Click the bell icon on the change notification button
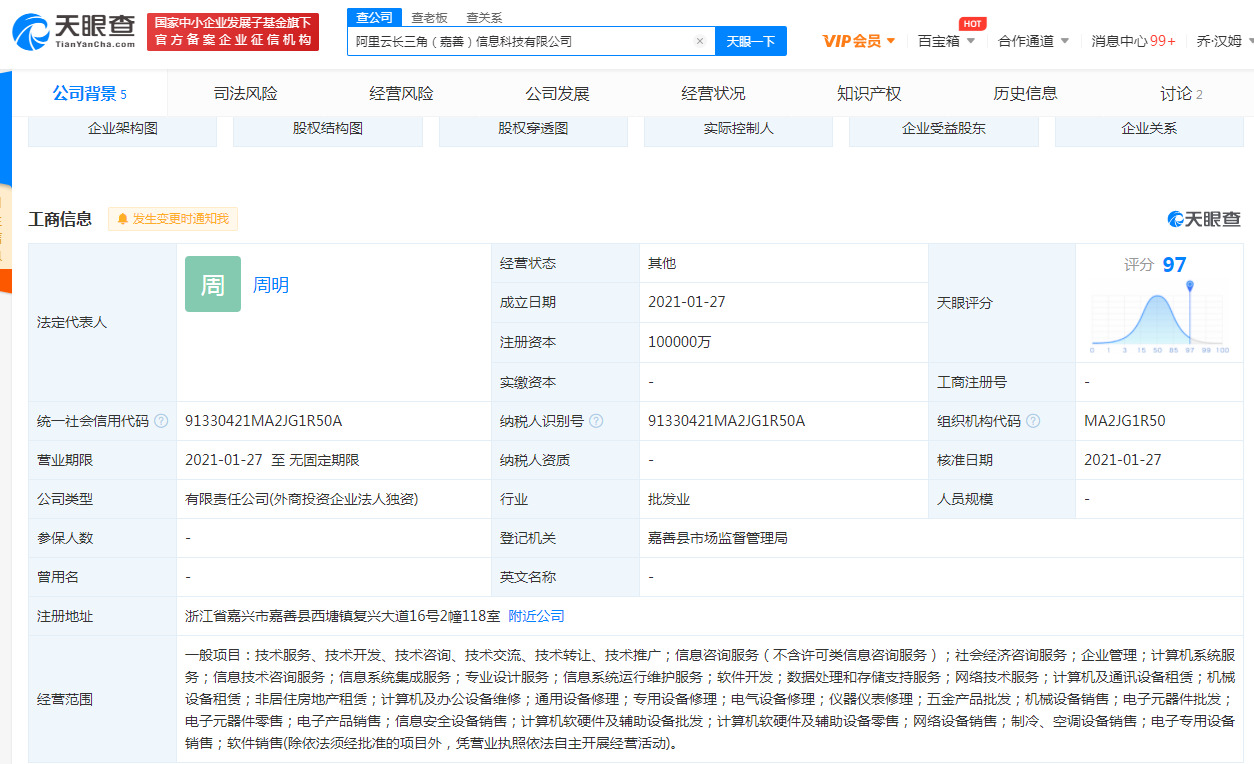The height and width of the screenshot is (764, 1254). pos(123,219)
